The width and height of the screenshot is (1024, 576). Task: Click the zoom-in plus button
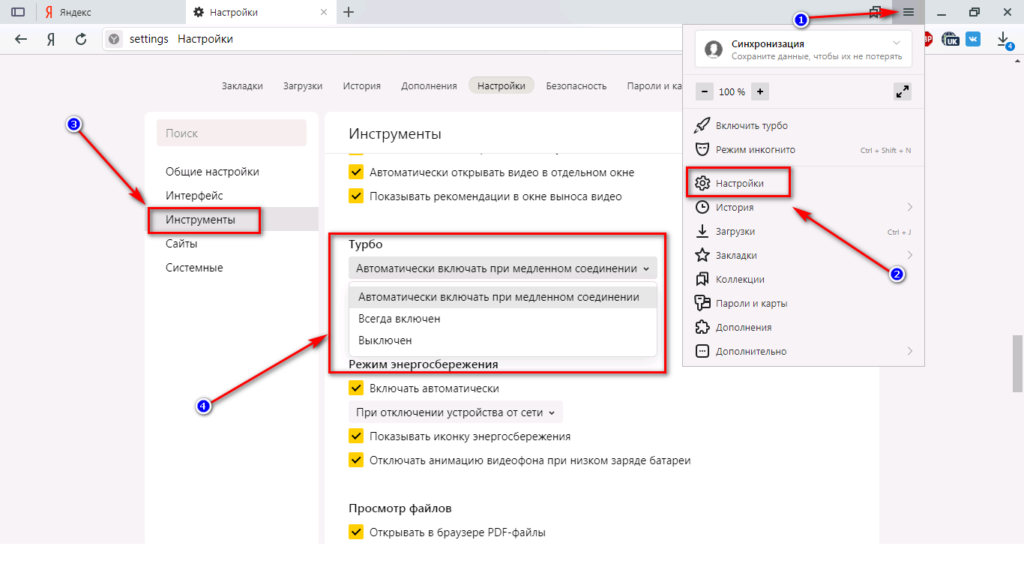pyautogui.click(x=760, y=91)
